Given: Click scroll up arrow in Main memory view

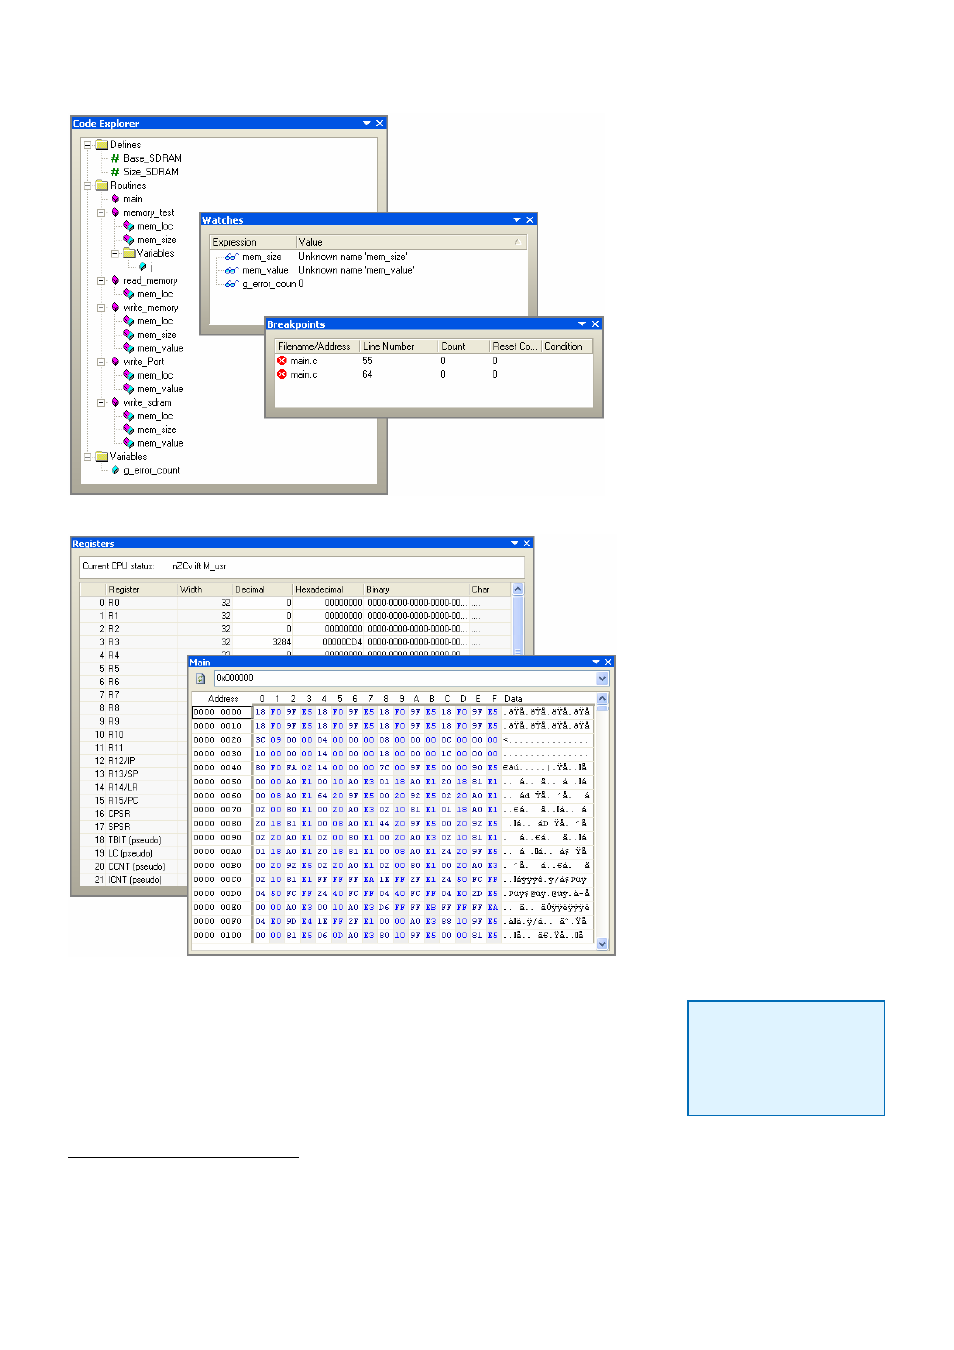Looking at the screenshot, I should click(x=602, y=699).
